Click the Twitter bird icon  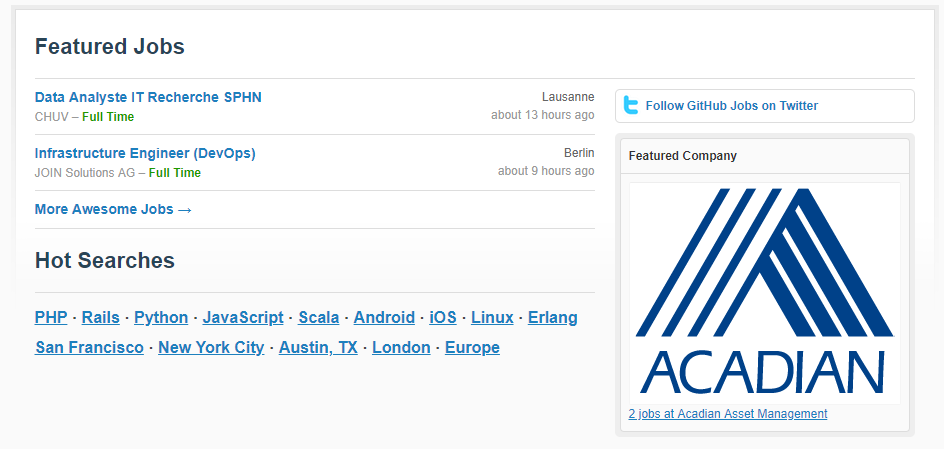click(x=630, y=106)
